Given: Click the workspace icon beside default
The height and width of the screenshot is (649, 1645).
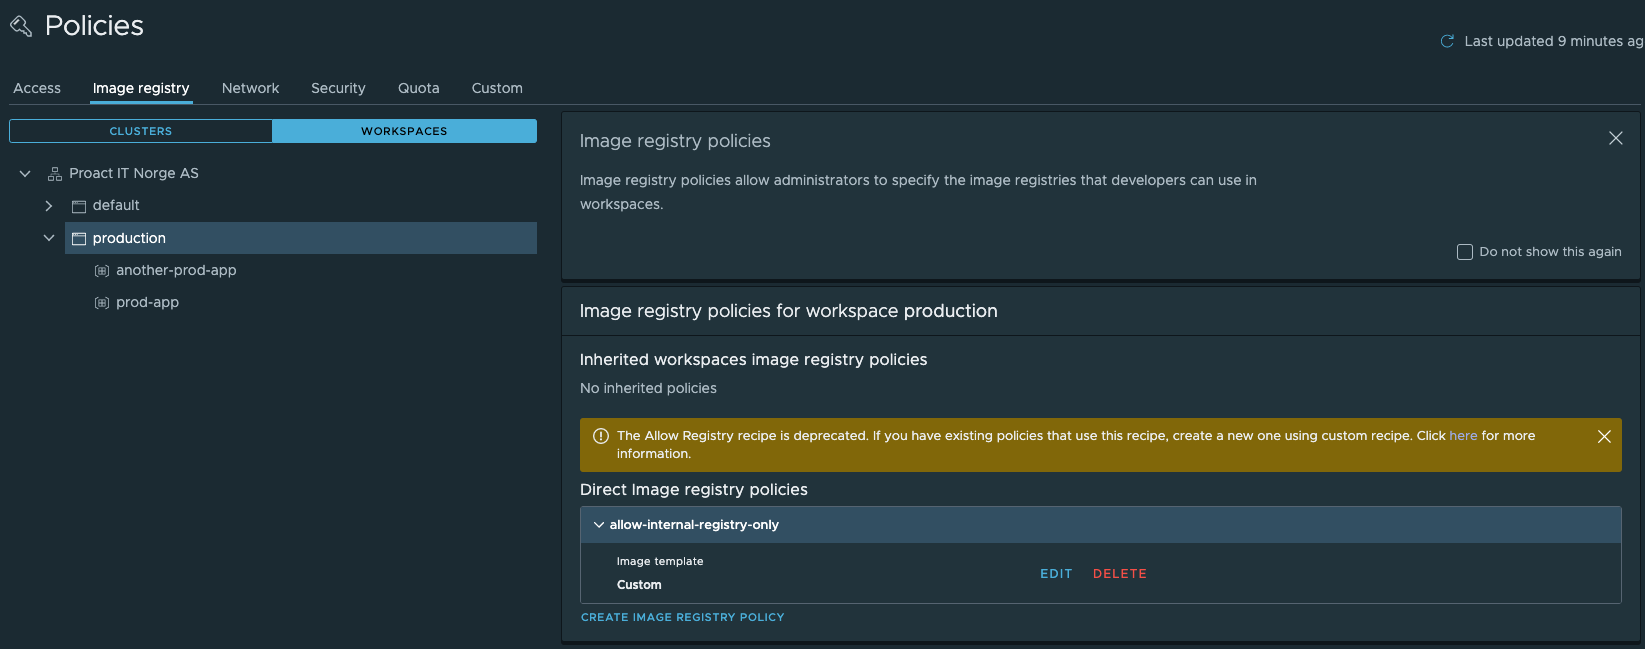Looking at the screenshot, I should point(79,206).
